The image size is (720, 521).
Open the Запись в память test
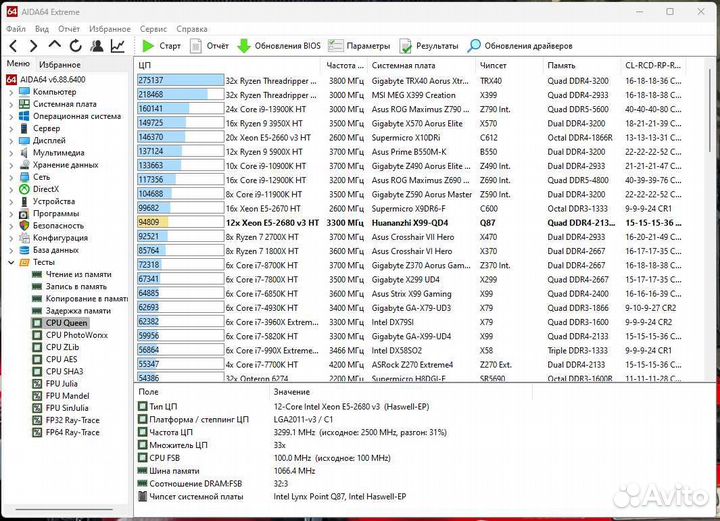coord(69,286)
